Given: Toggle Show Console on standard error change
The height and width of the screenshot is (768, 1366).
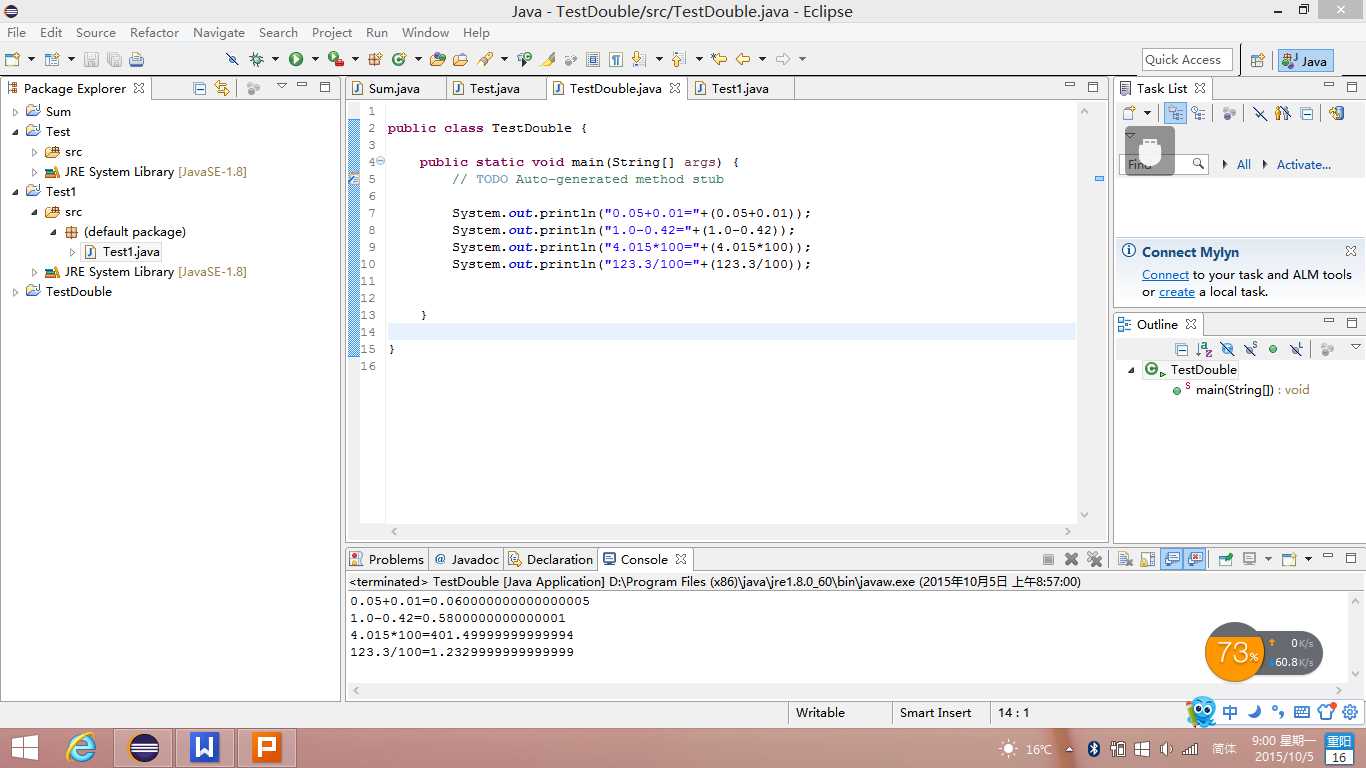Looking at the screenshot, I should point(1194,560).
